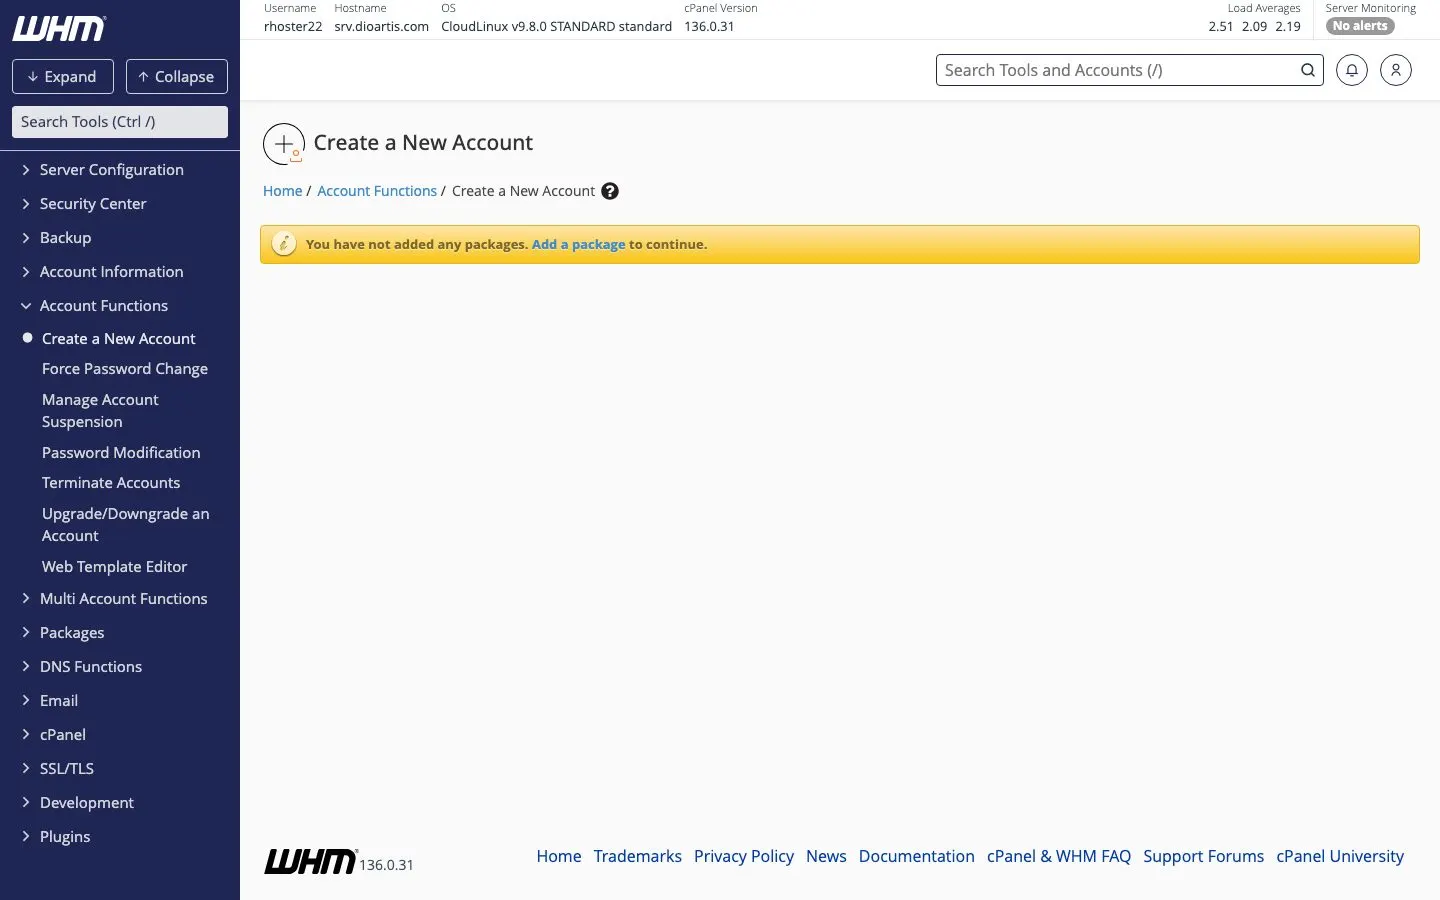
Task: Click the Create a New Account plus icon
Action: [284, 144]
